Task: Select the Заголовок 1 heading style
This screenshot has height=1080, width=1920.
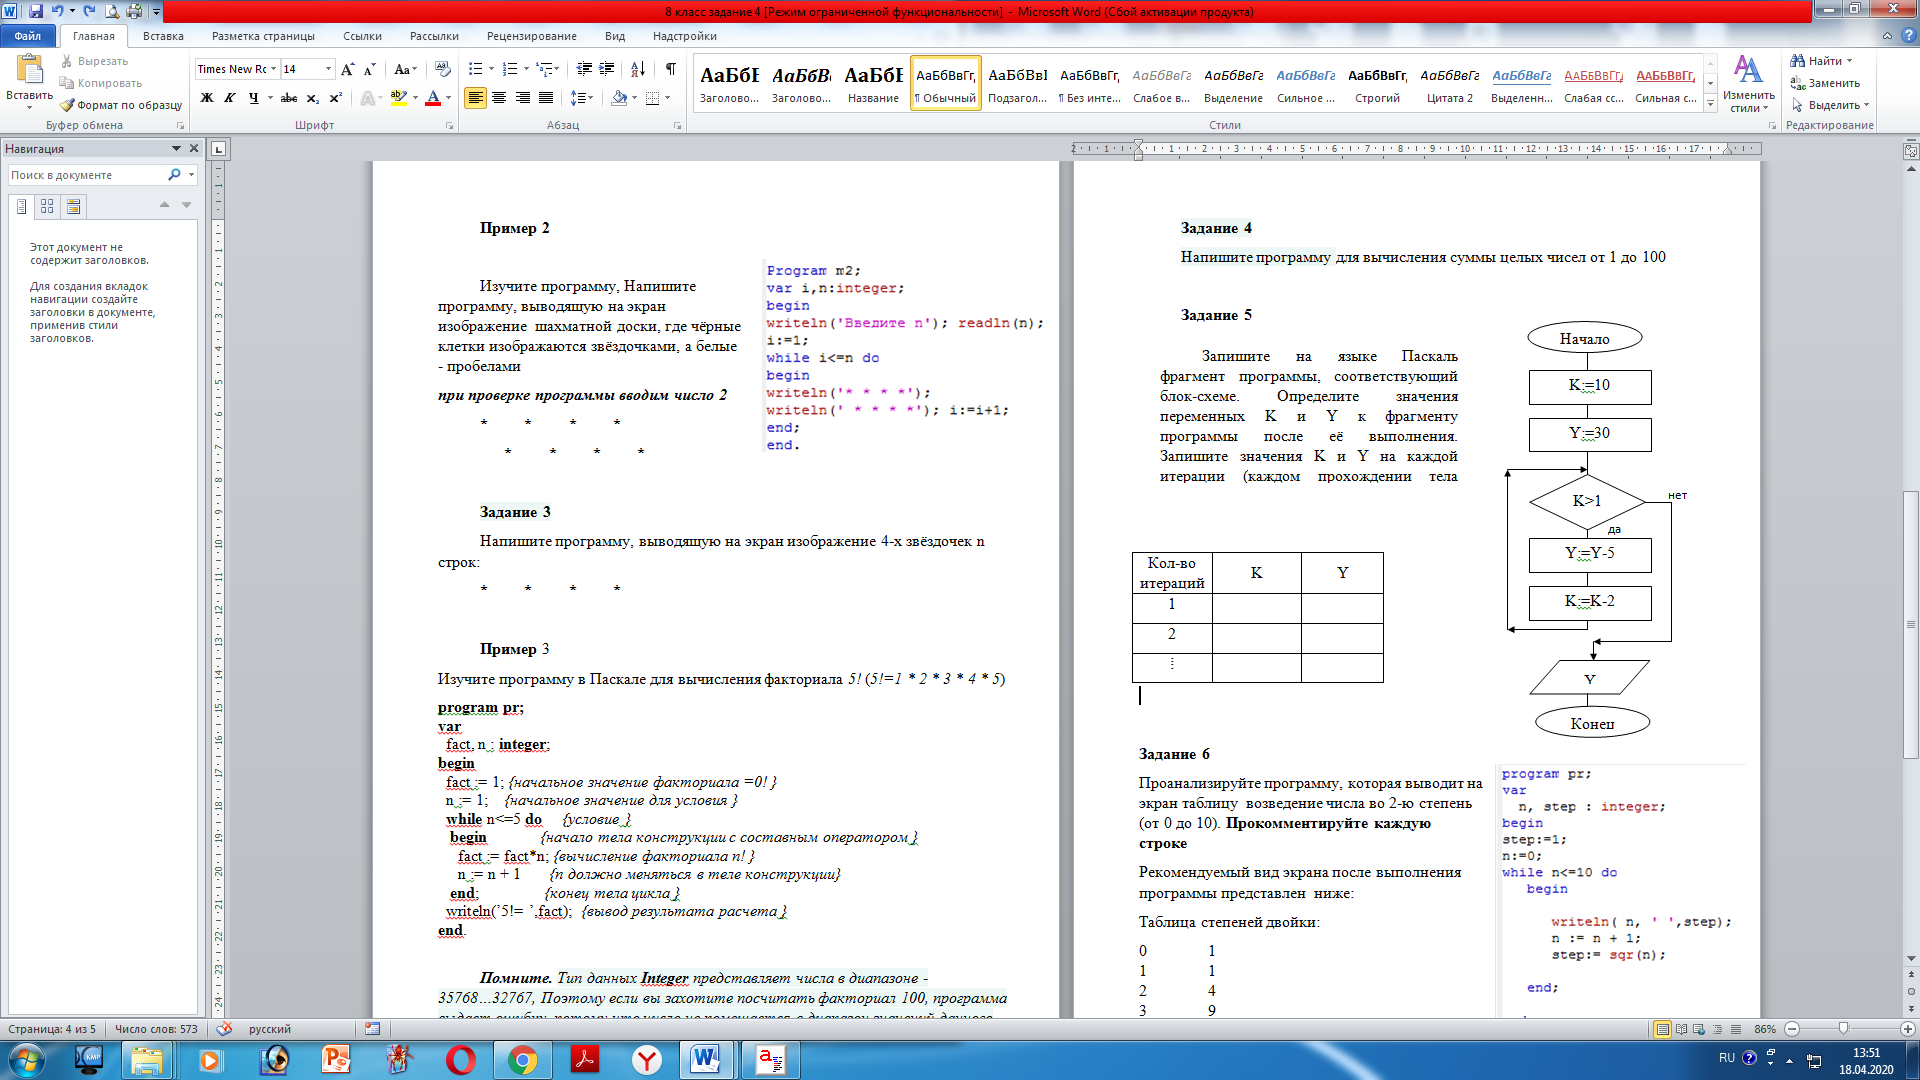Action: pos(729,83)
